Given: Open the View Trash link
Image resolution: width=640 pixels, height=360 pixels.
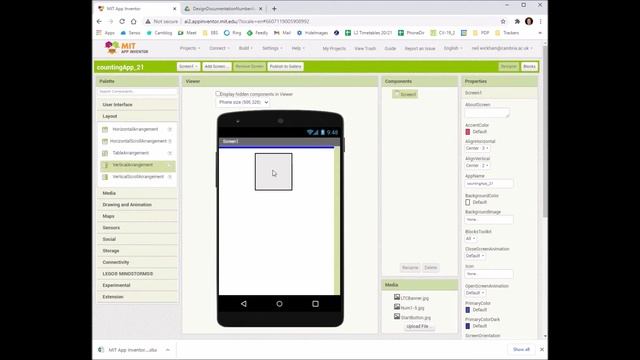Looking at the screenshot, I should point(365,48).
